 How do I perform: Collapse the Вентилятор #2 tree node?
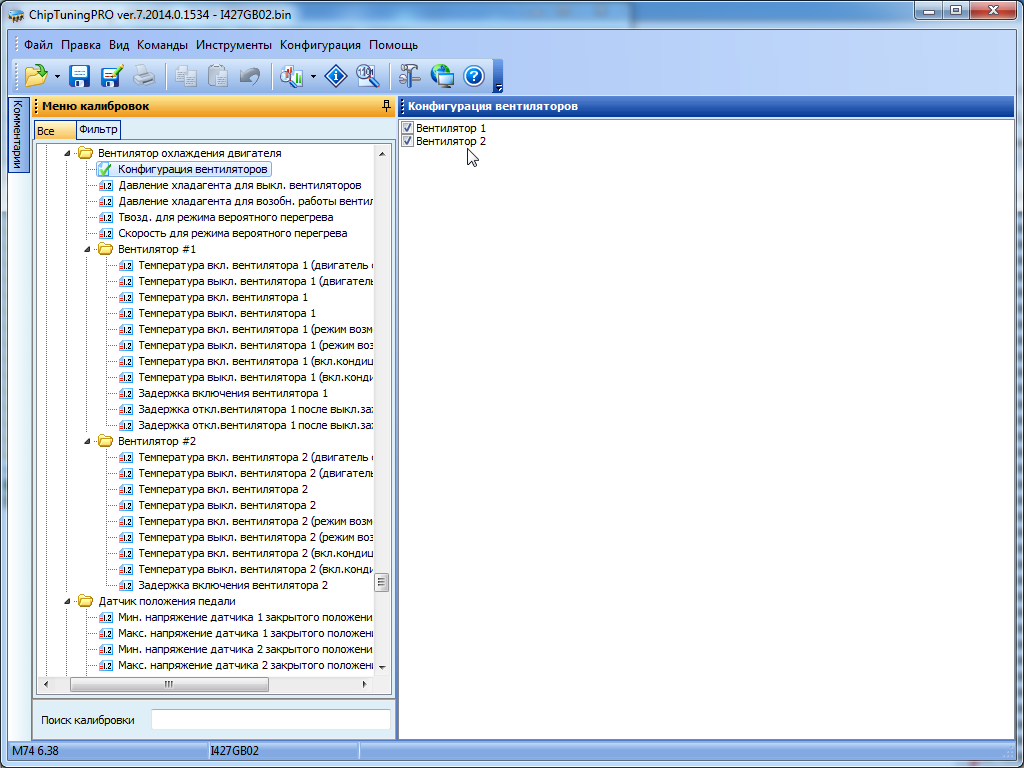(x=89, y=441)
